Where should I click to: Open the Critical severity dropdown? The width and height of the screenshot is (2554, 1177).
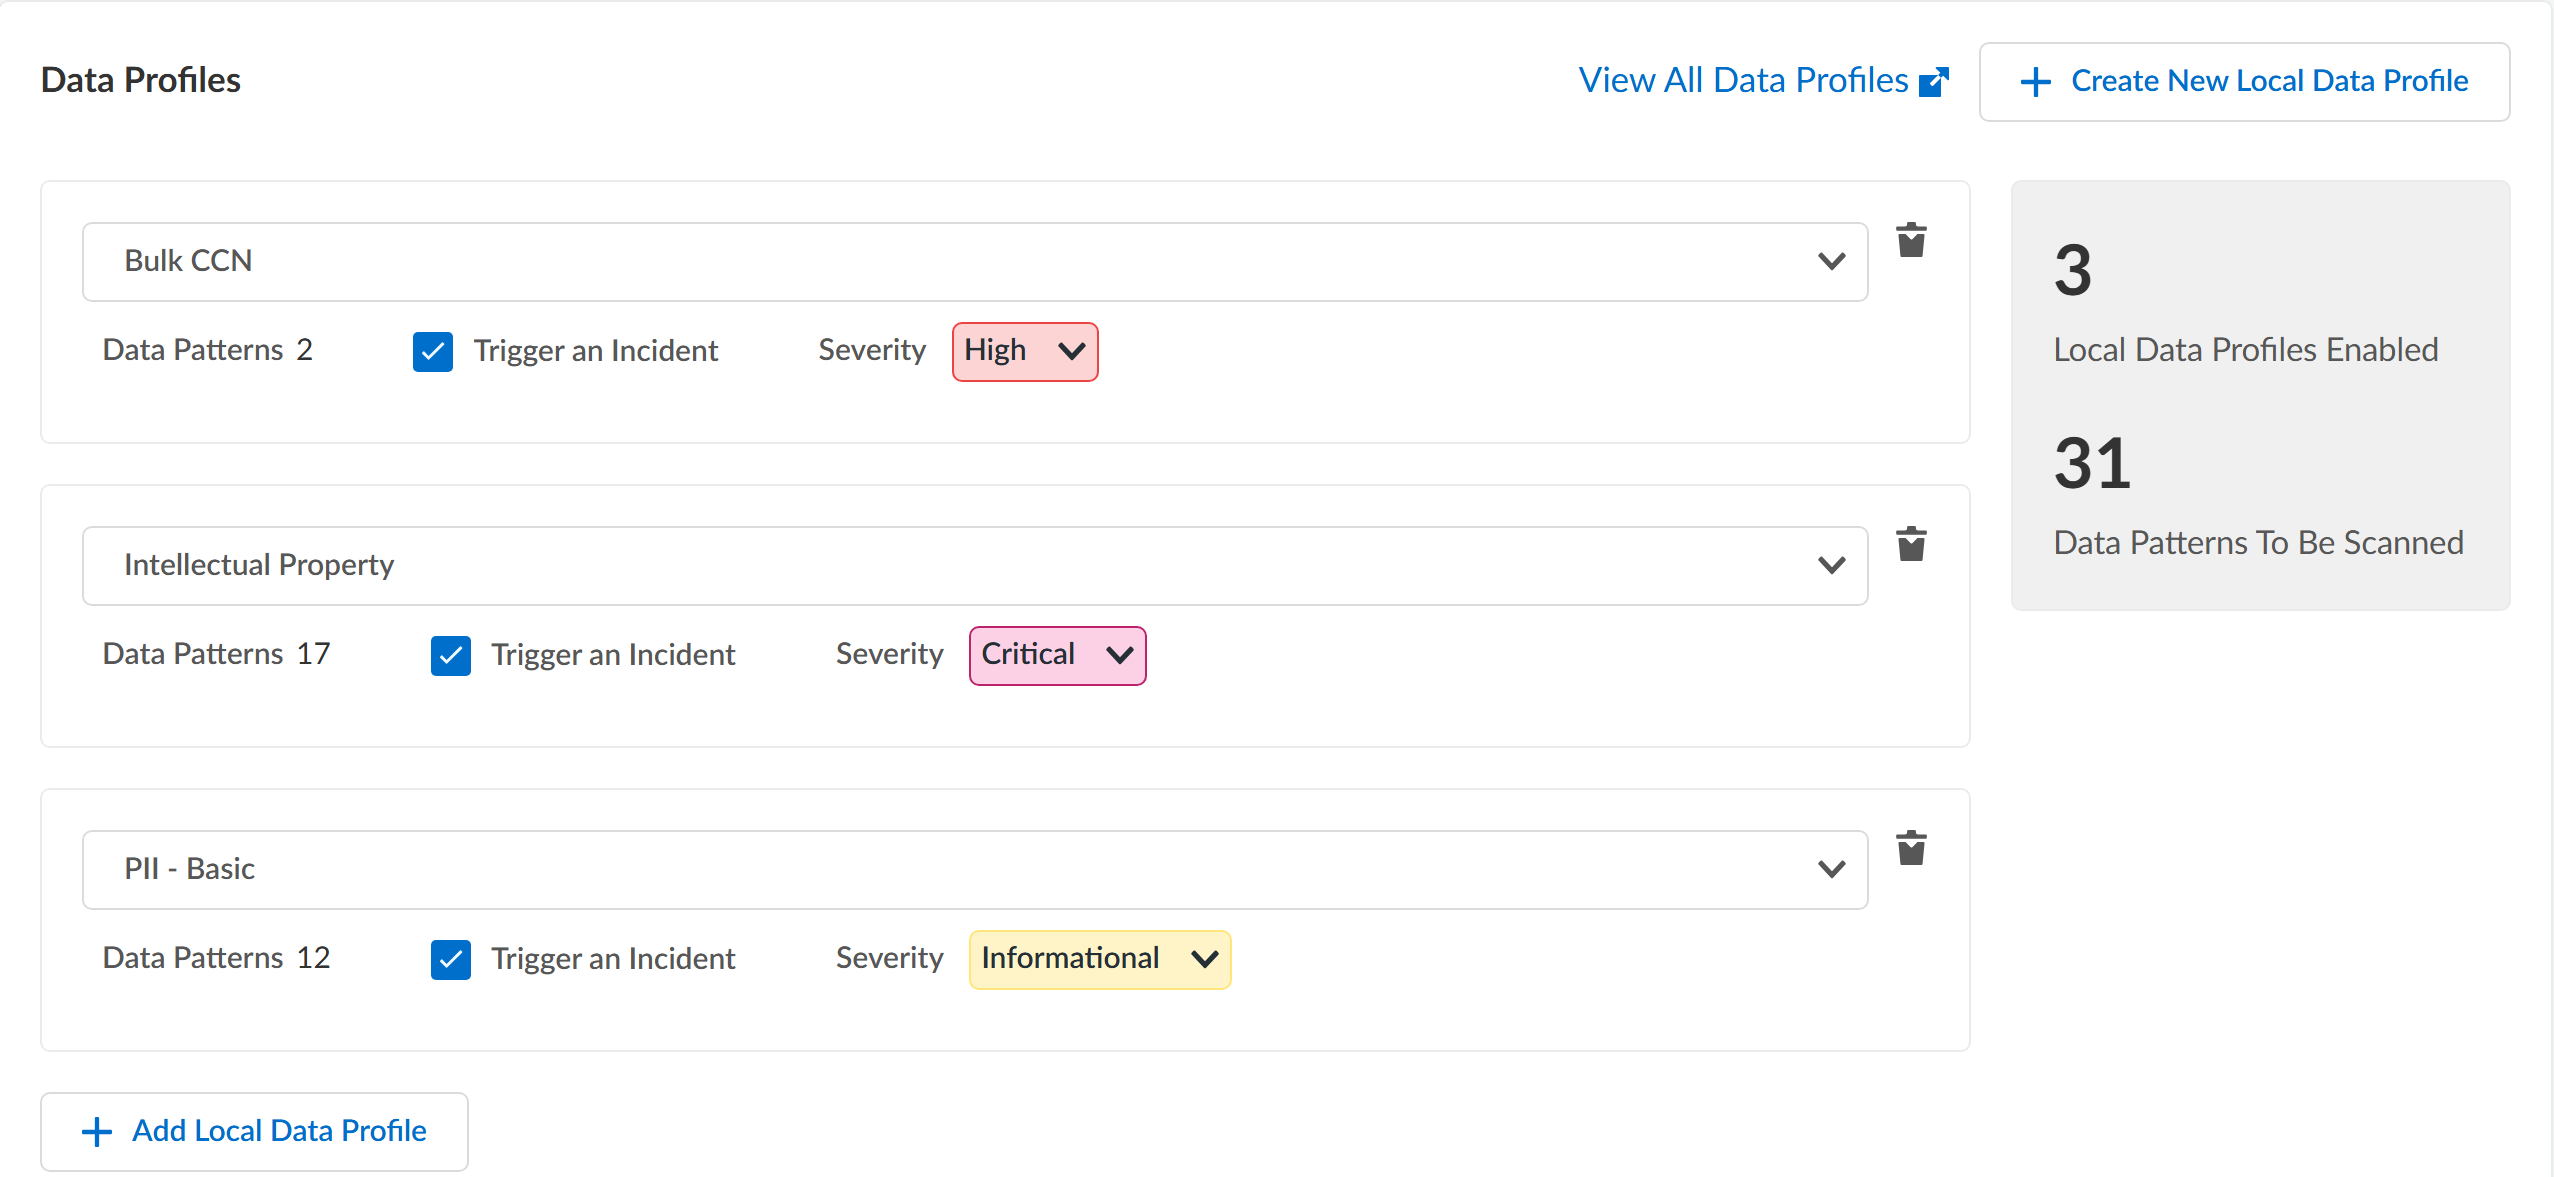pyautogui.click(x=1057, y=656)
